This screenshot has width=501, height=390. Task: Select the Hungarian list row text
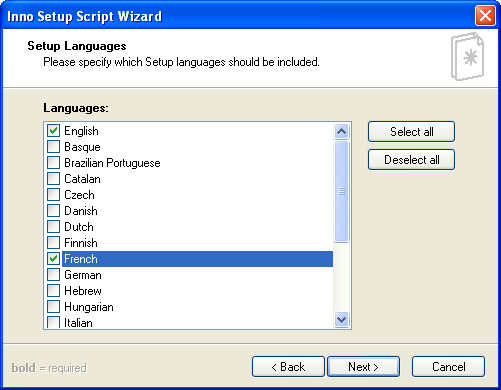point(89,307)
